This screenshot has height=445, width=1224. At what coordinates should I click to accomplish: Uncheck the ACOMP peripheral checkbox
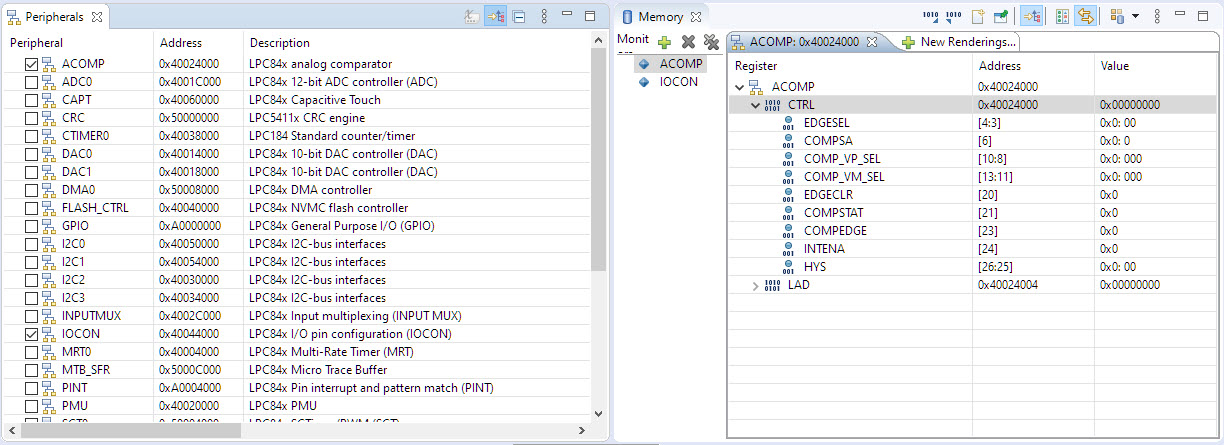[31, 64]
